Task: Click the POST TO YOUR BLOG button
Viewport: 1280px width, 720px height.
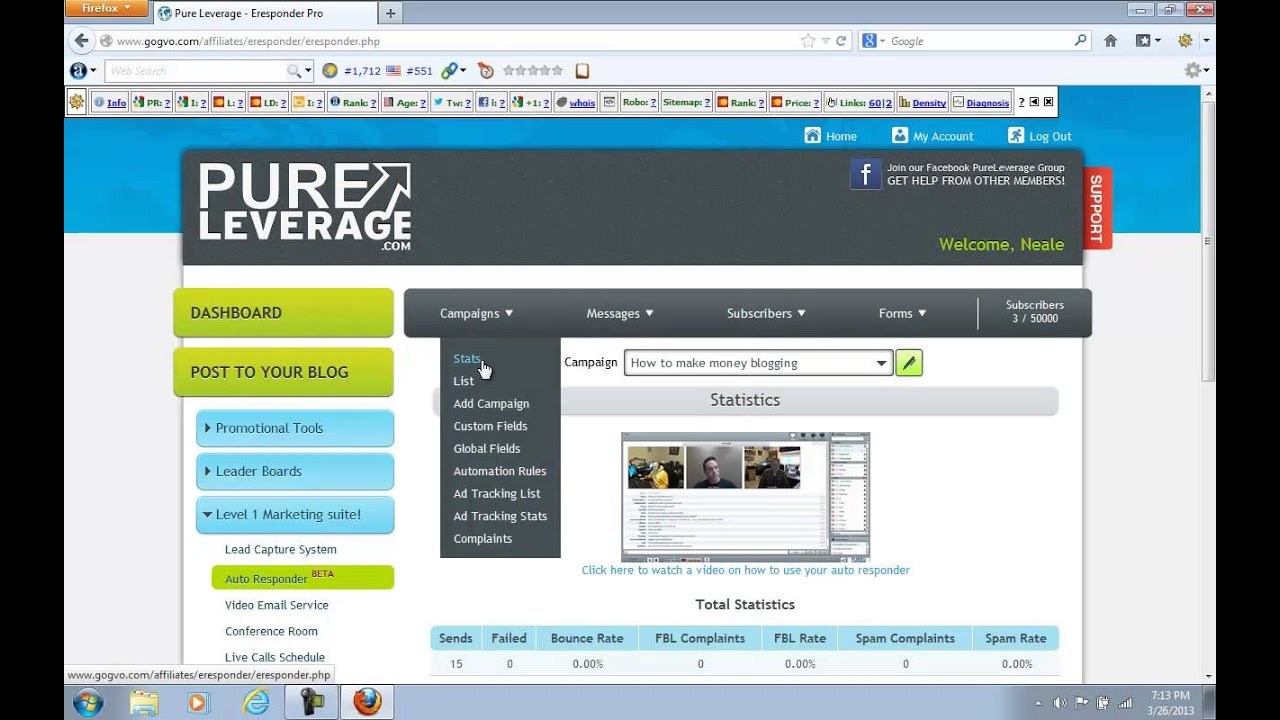Action: [x=283, y=372]
